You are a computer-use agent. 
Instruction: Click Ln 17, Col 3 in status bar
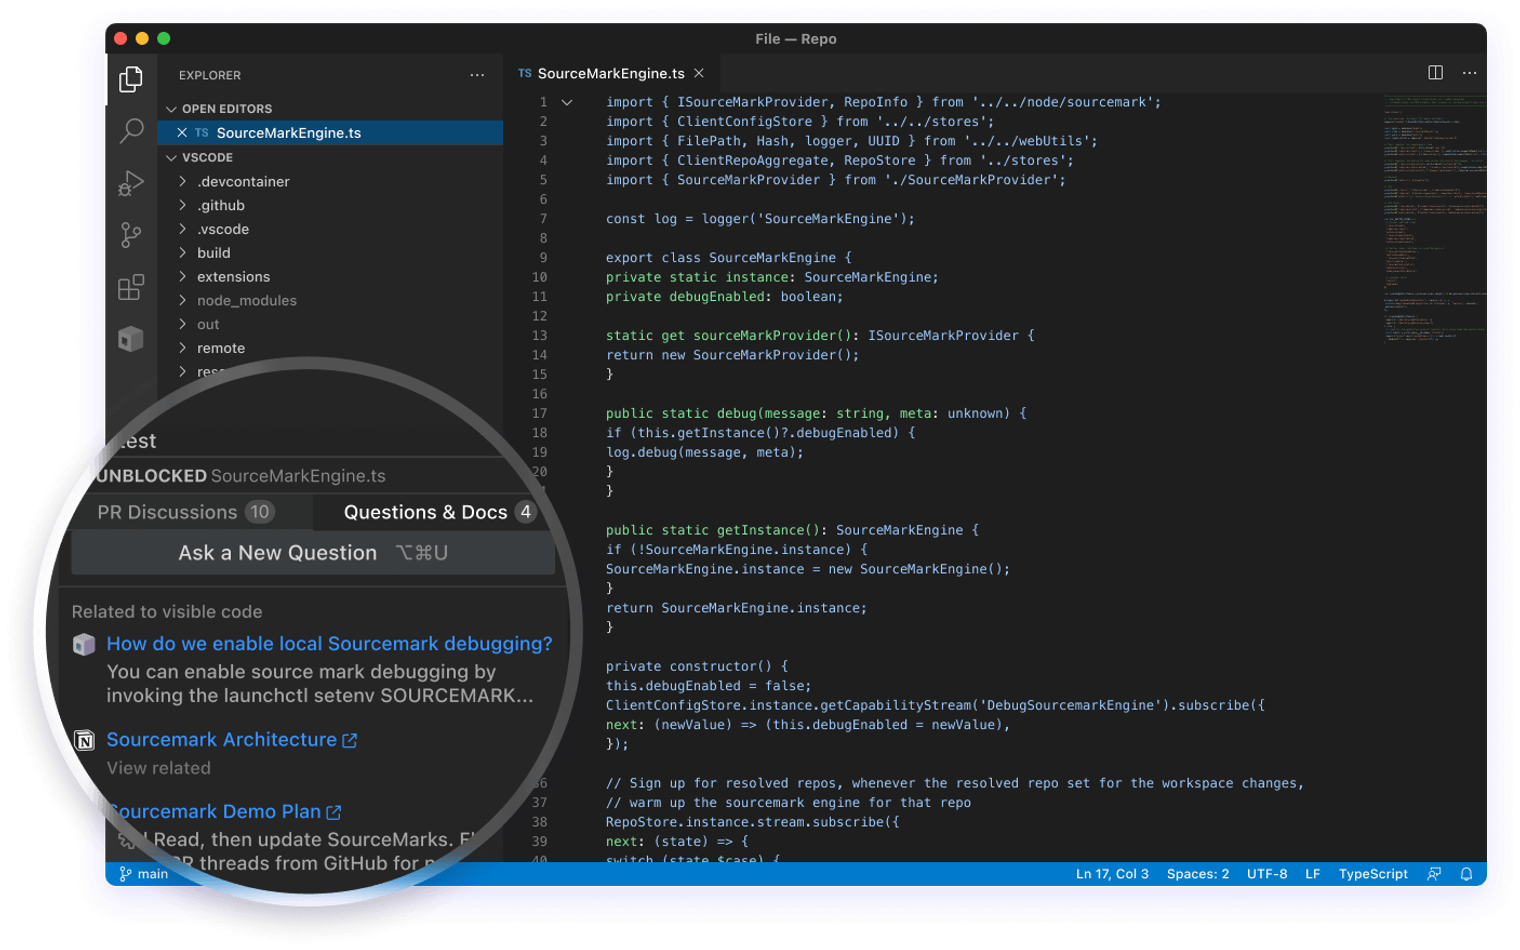[x=1112, y=874]
